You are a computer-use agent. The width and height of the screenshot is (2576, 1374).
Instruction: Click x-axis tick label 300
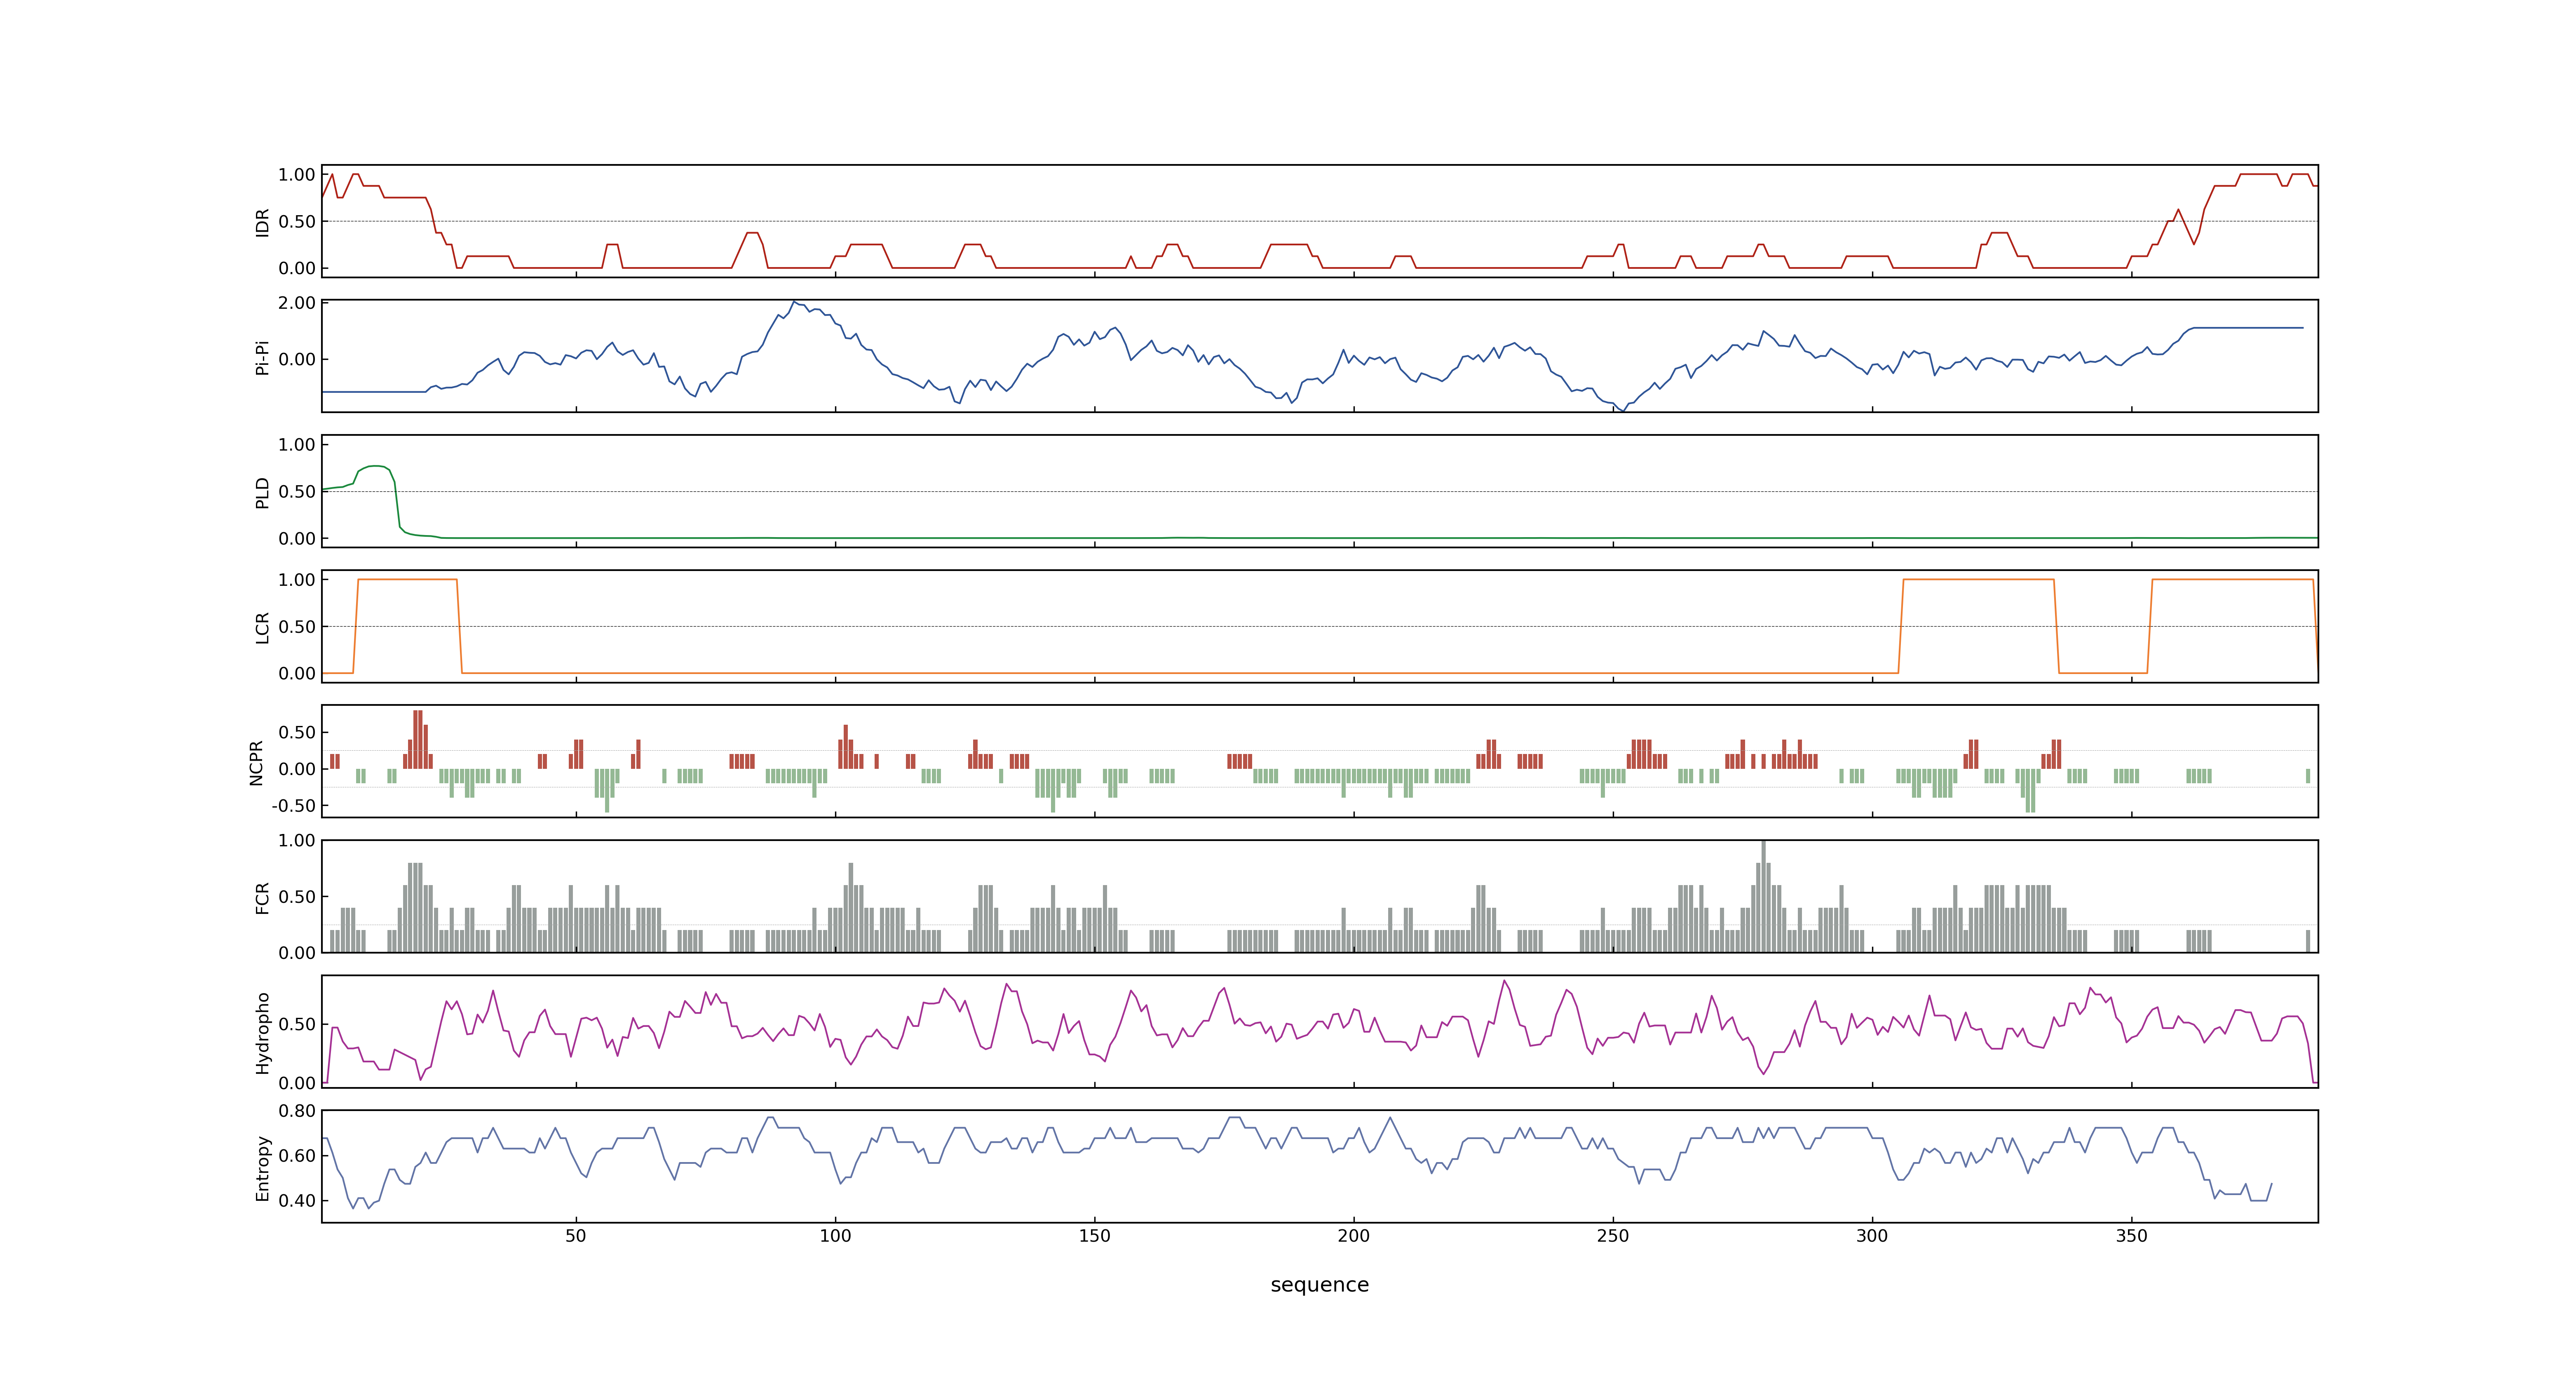click(1872, 1236)
